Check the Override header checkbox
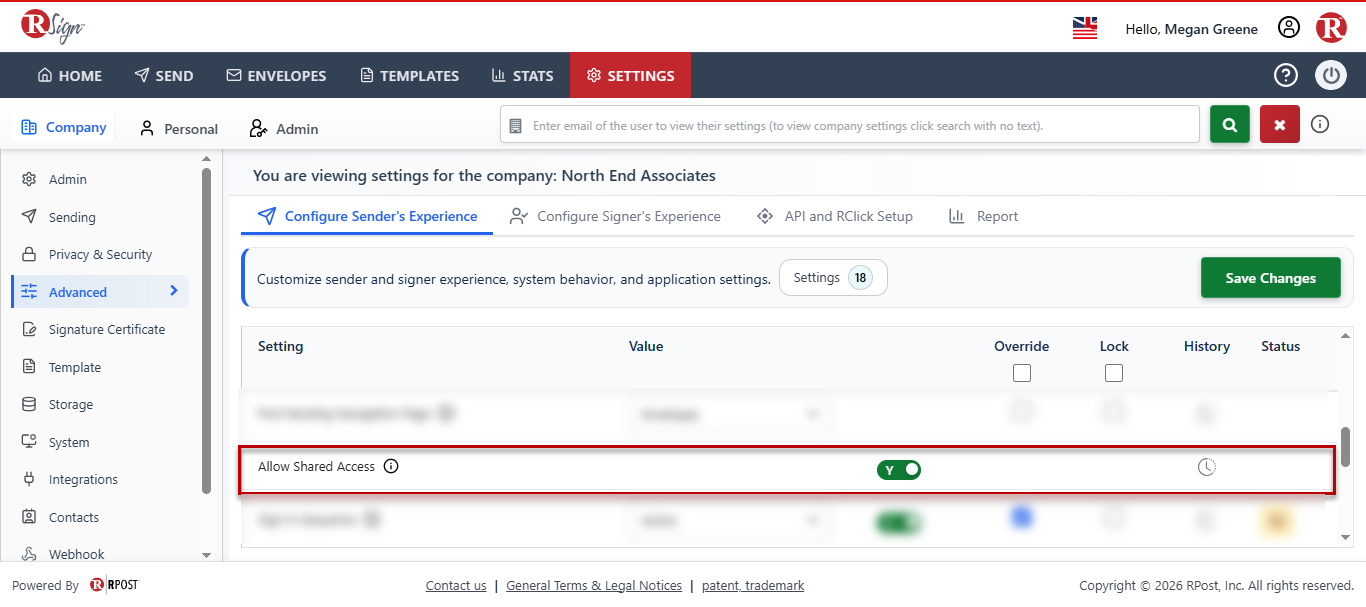Screen dimensions: 1366x607 1021,373
